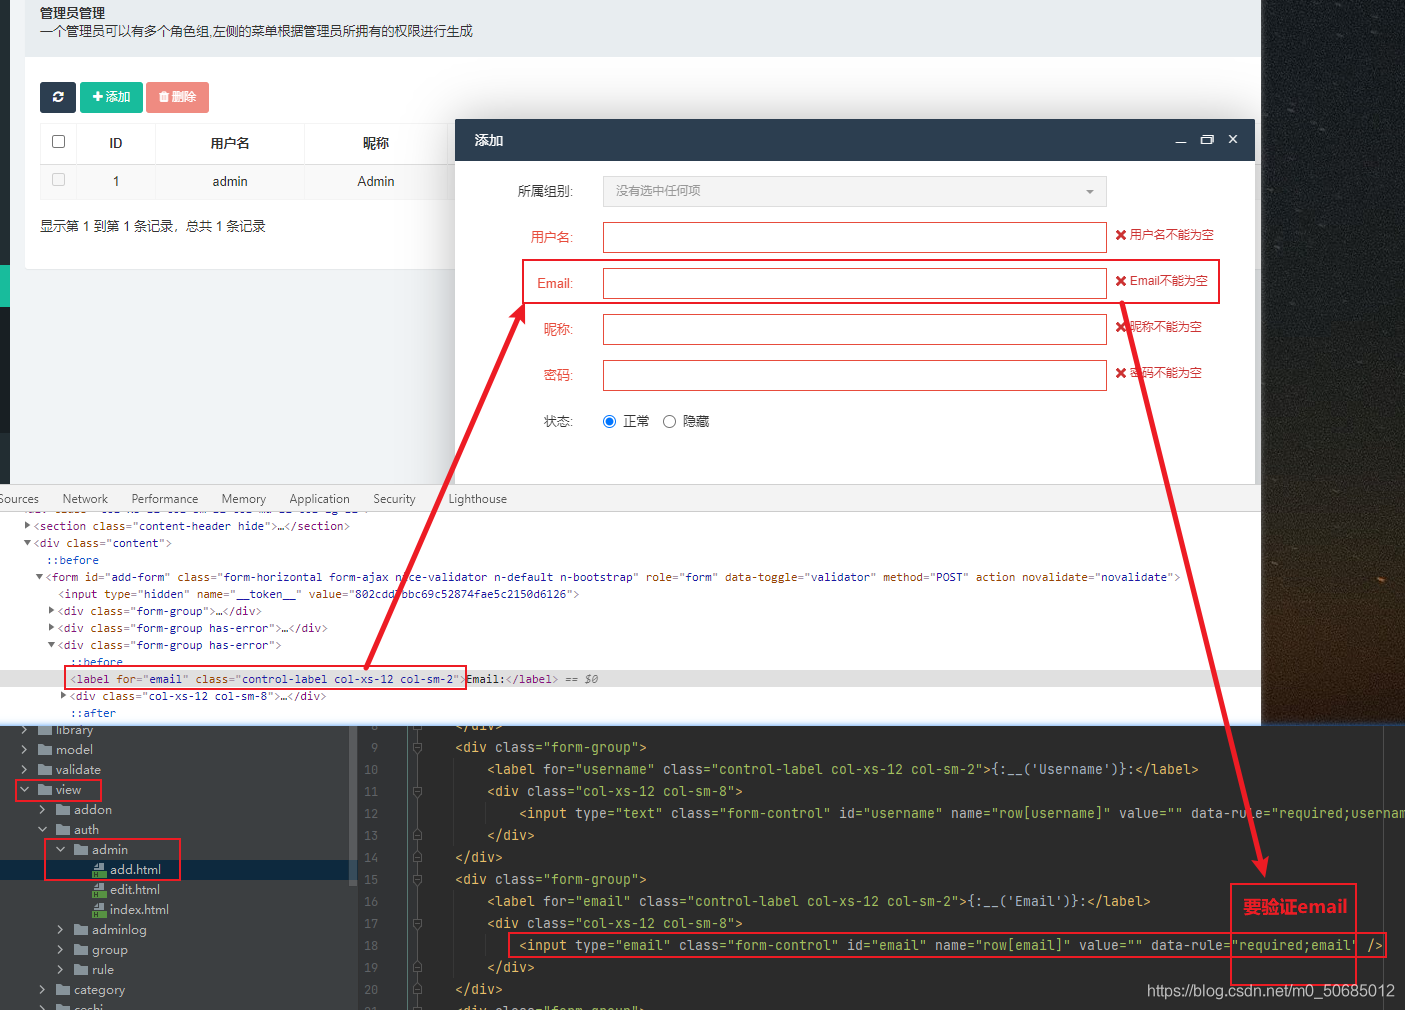
Task: Check the select-all checkbox in table header
Action: 58,142
